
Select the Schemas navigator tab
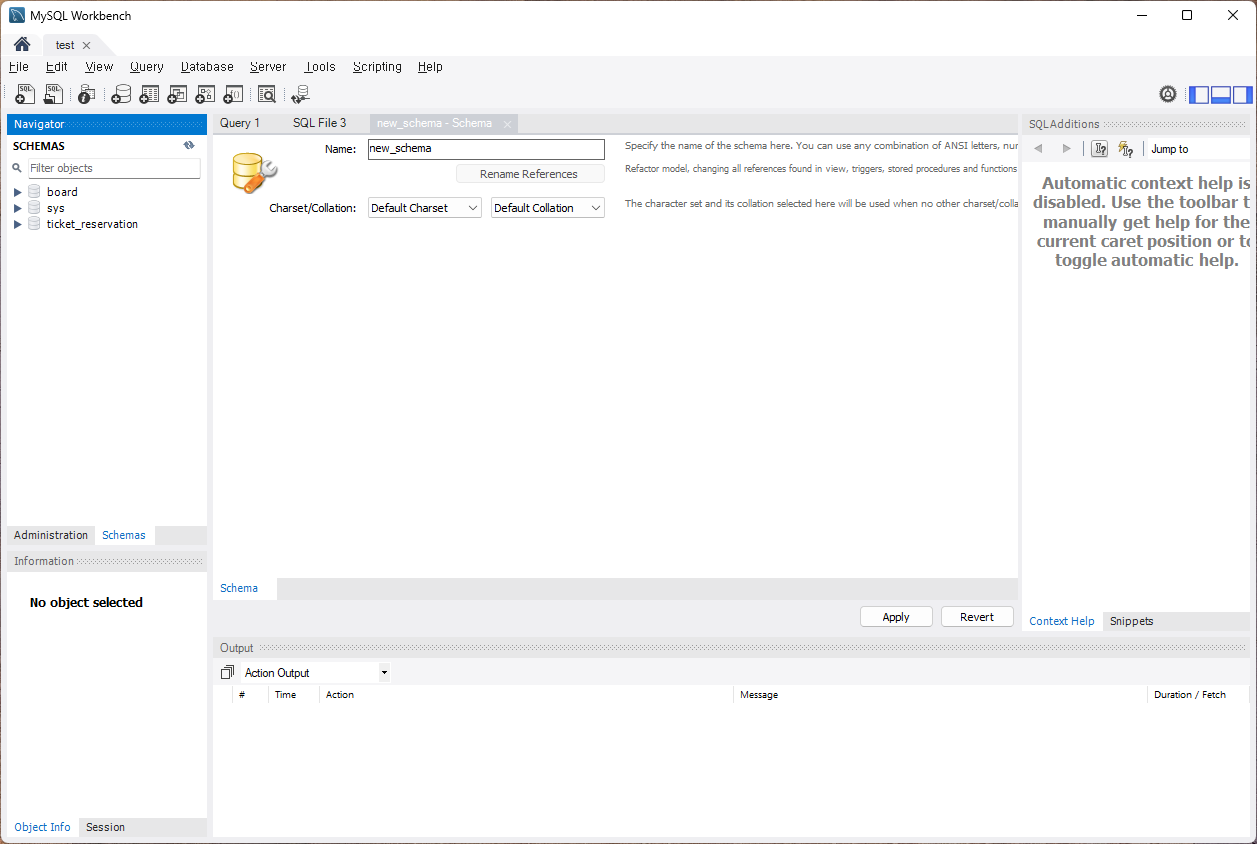124,535
